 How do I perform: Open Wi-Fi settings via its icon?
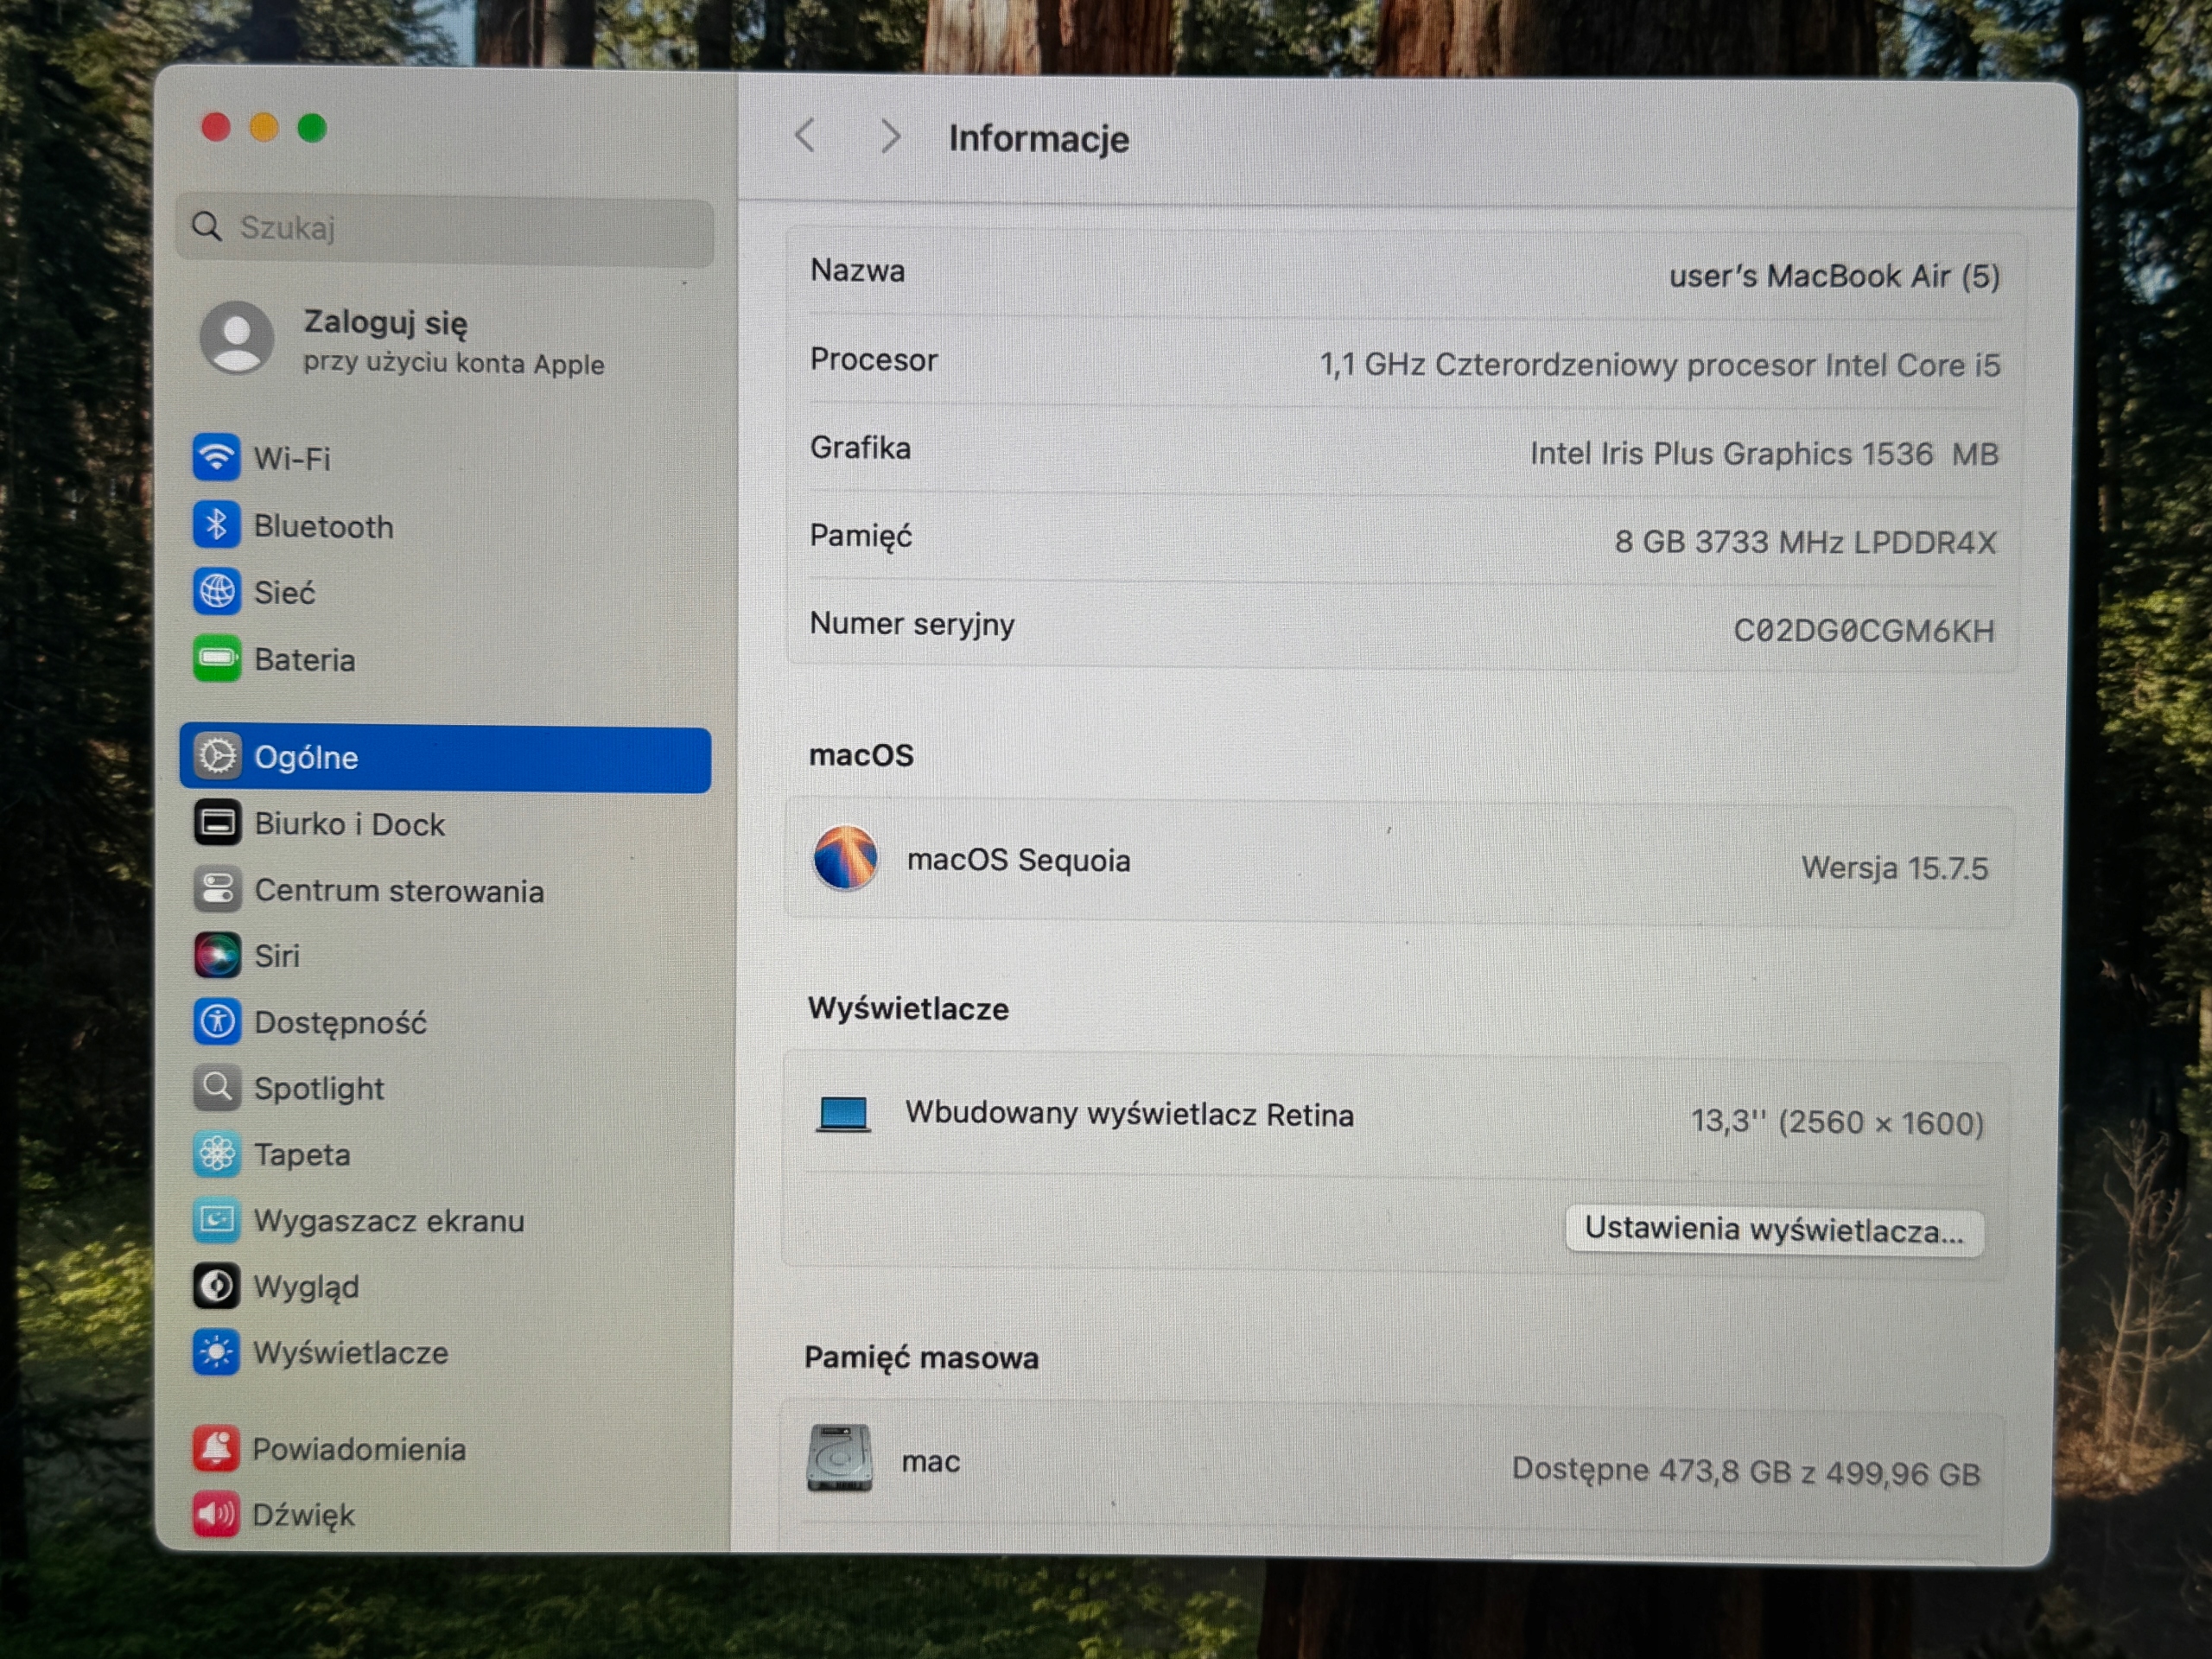216,458
